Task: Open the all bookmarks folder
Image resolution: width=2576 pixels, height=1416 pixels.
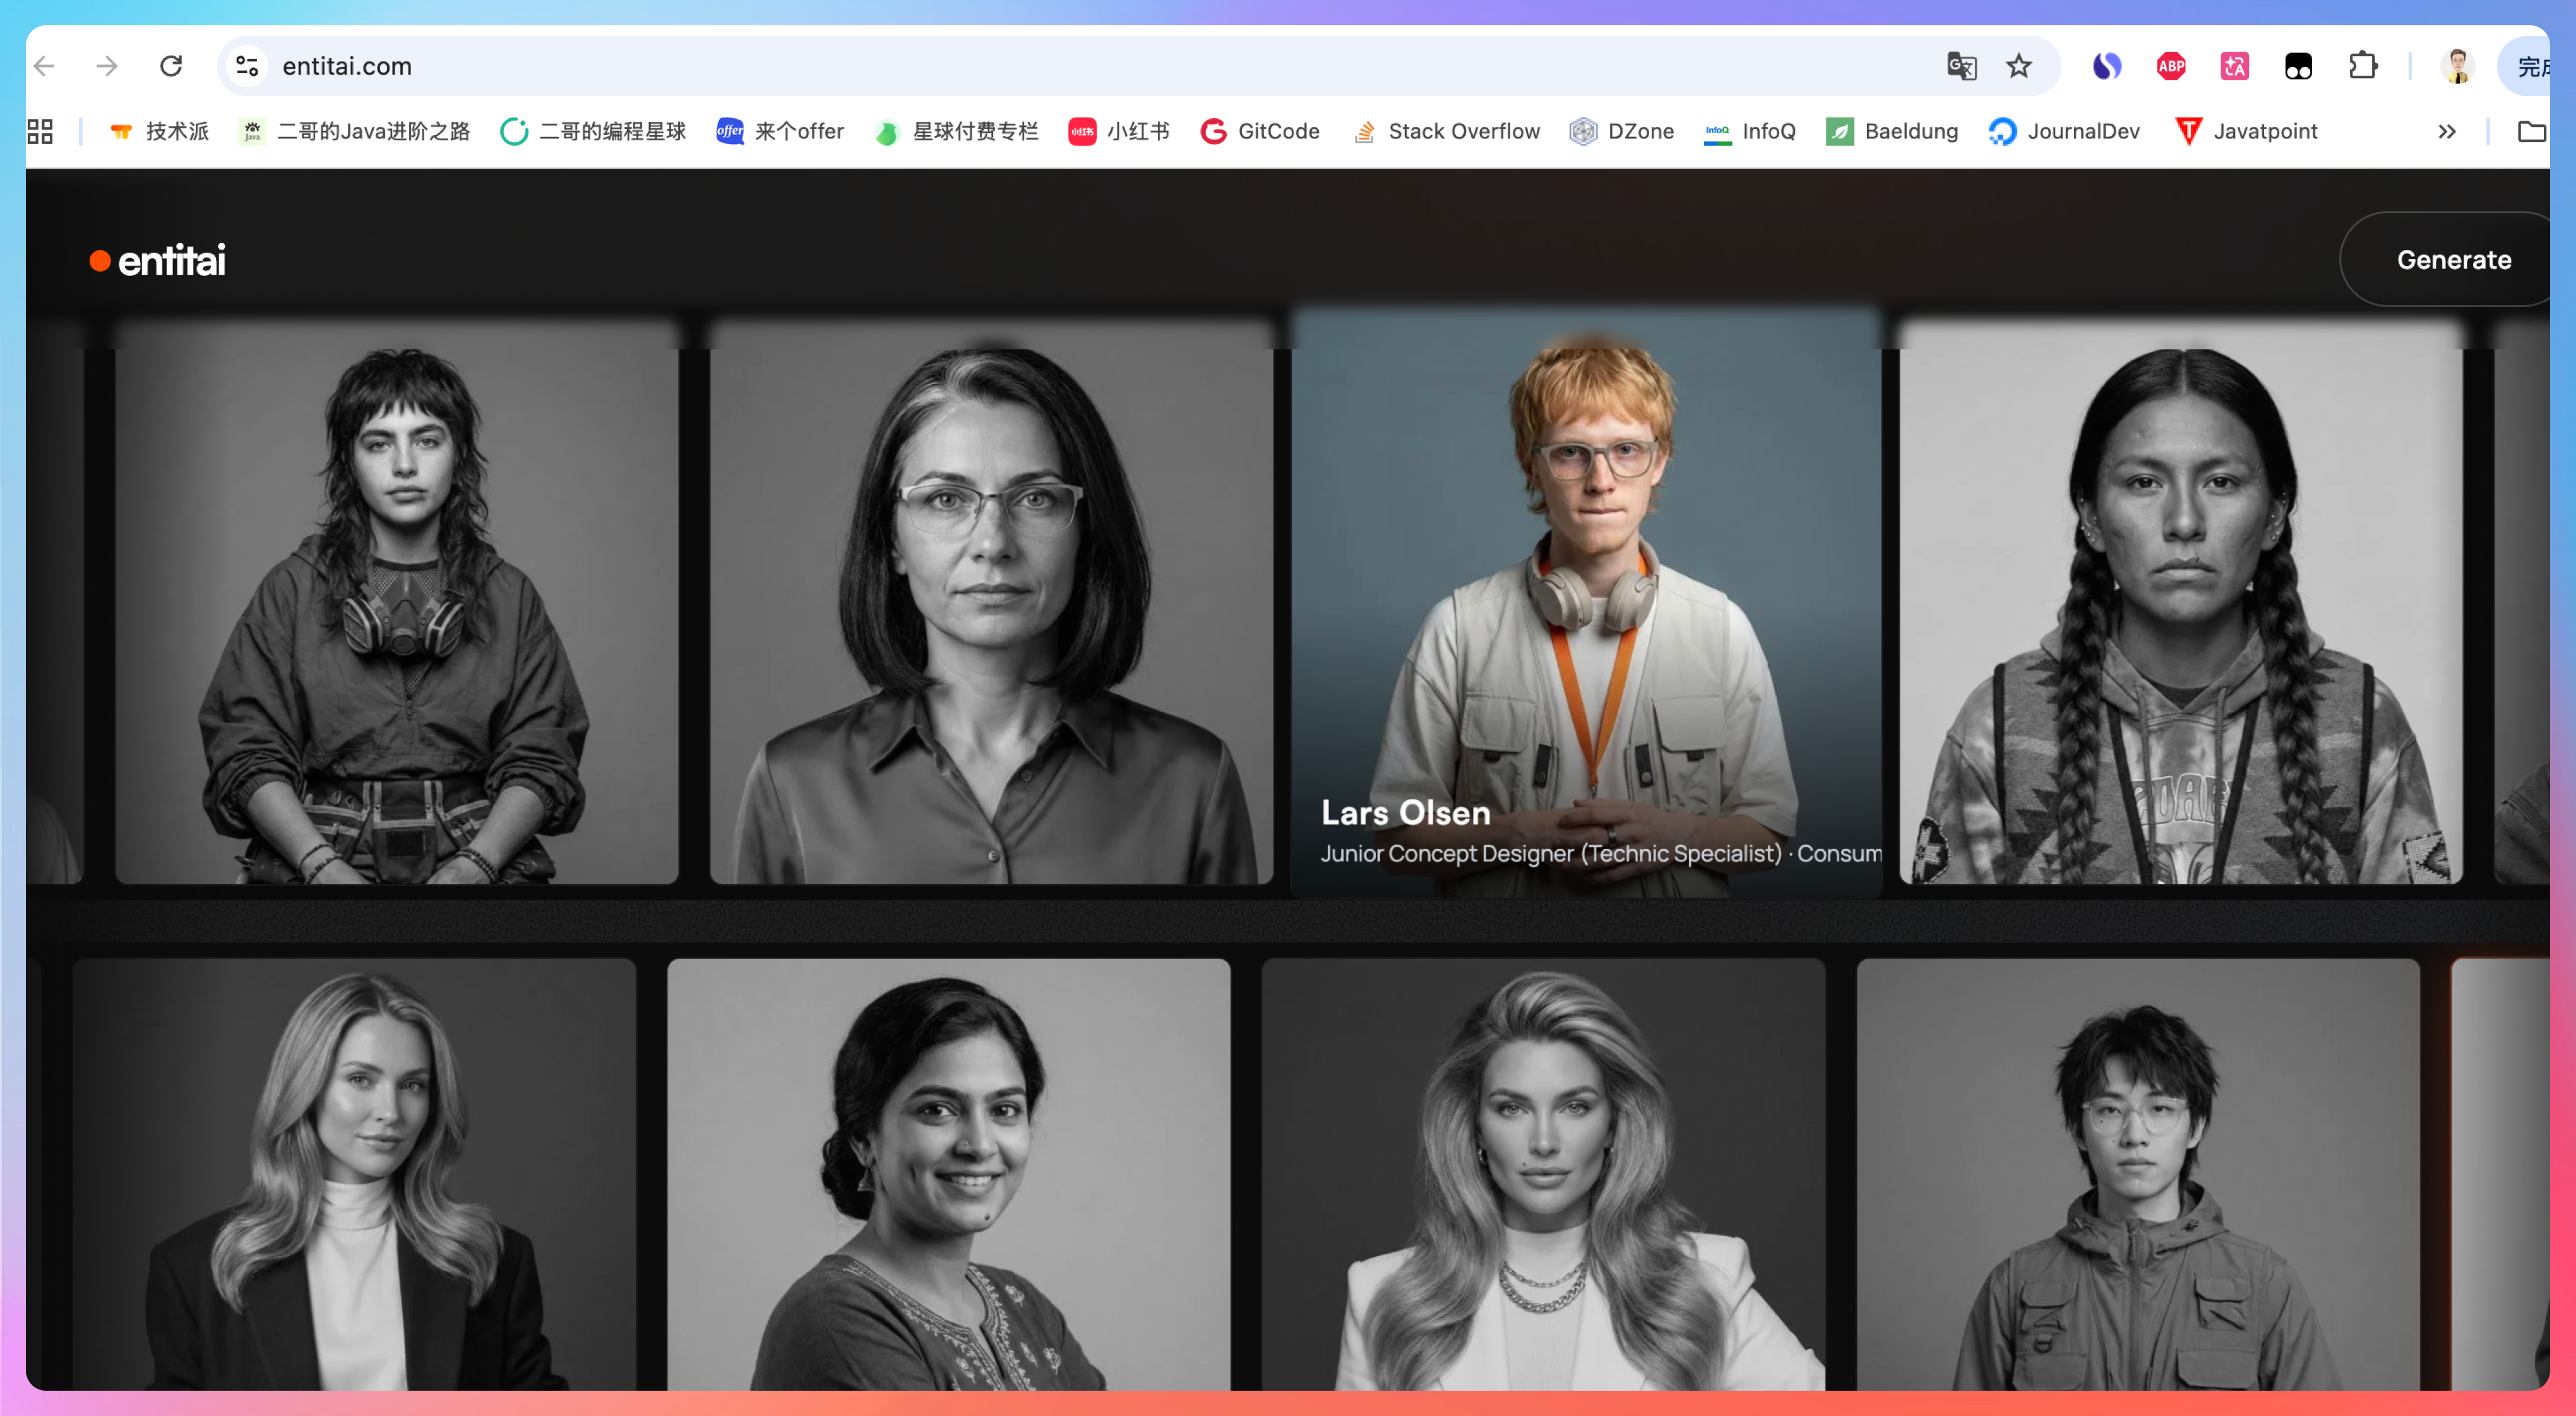Action: tap(2531, 131)
